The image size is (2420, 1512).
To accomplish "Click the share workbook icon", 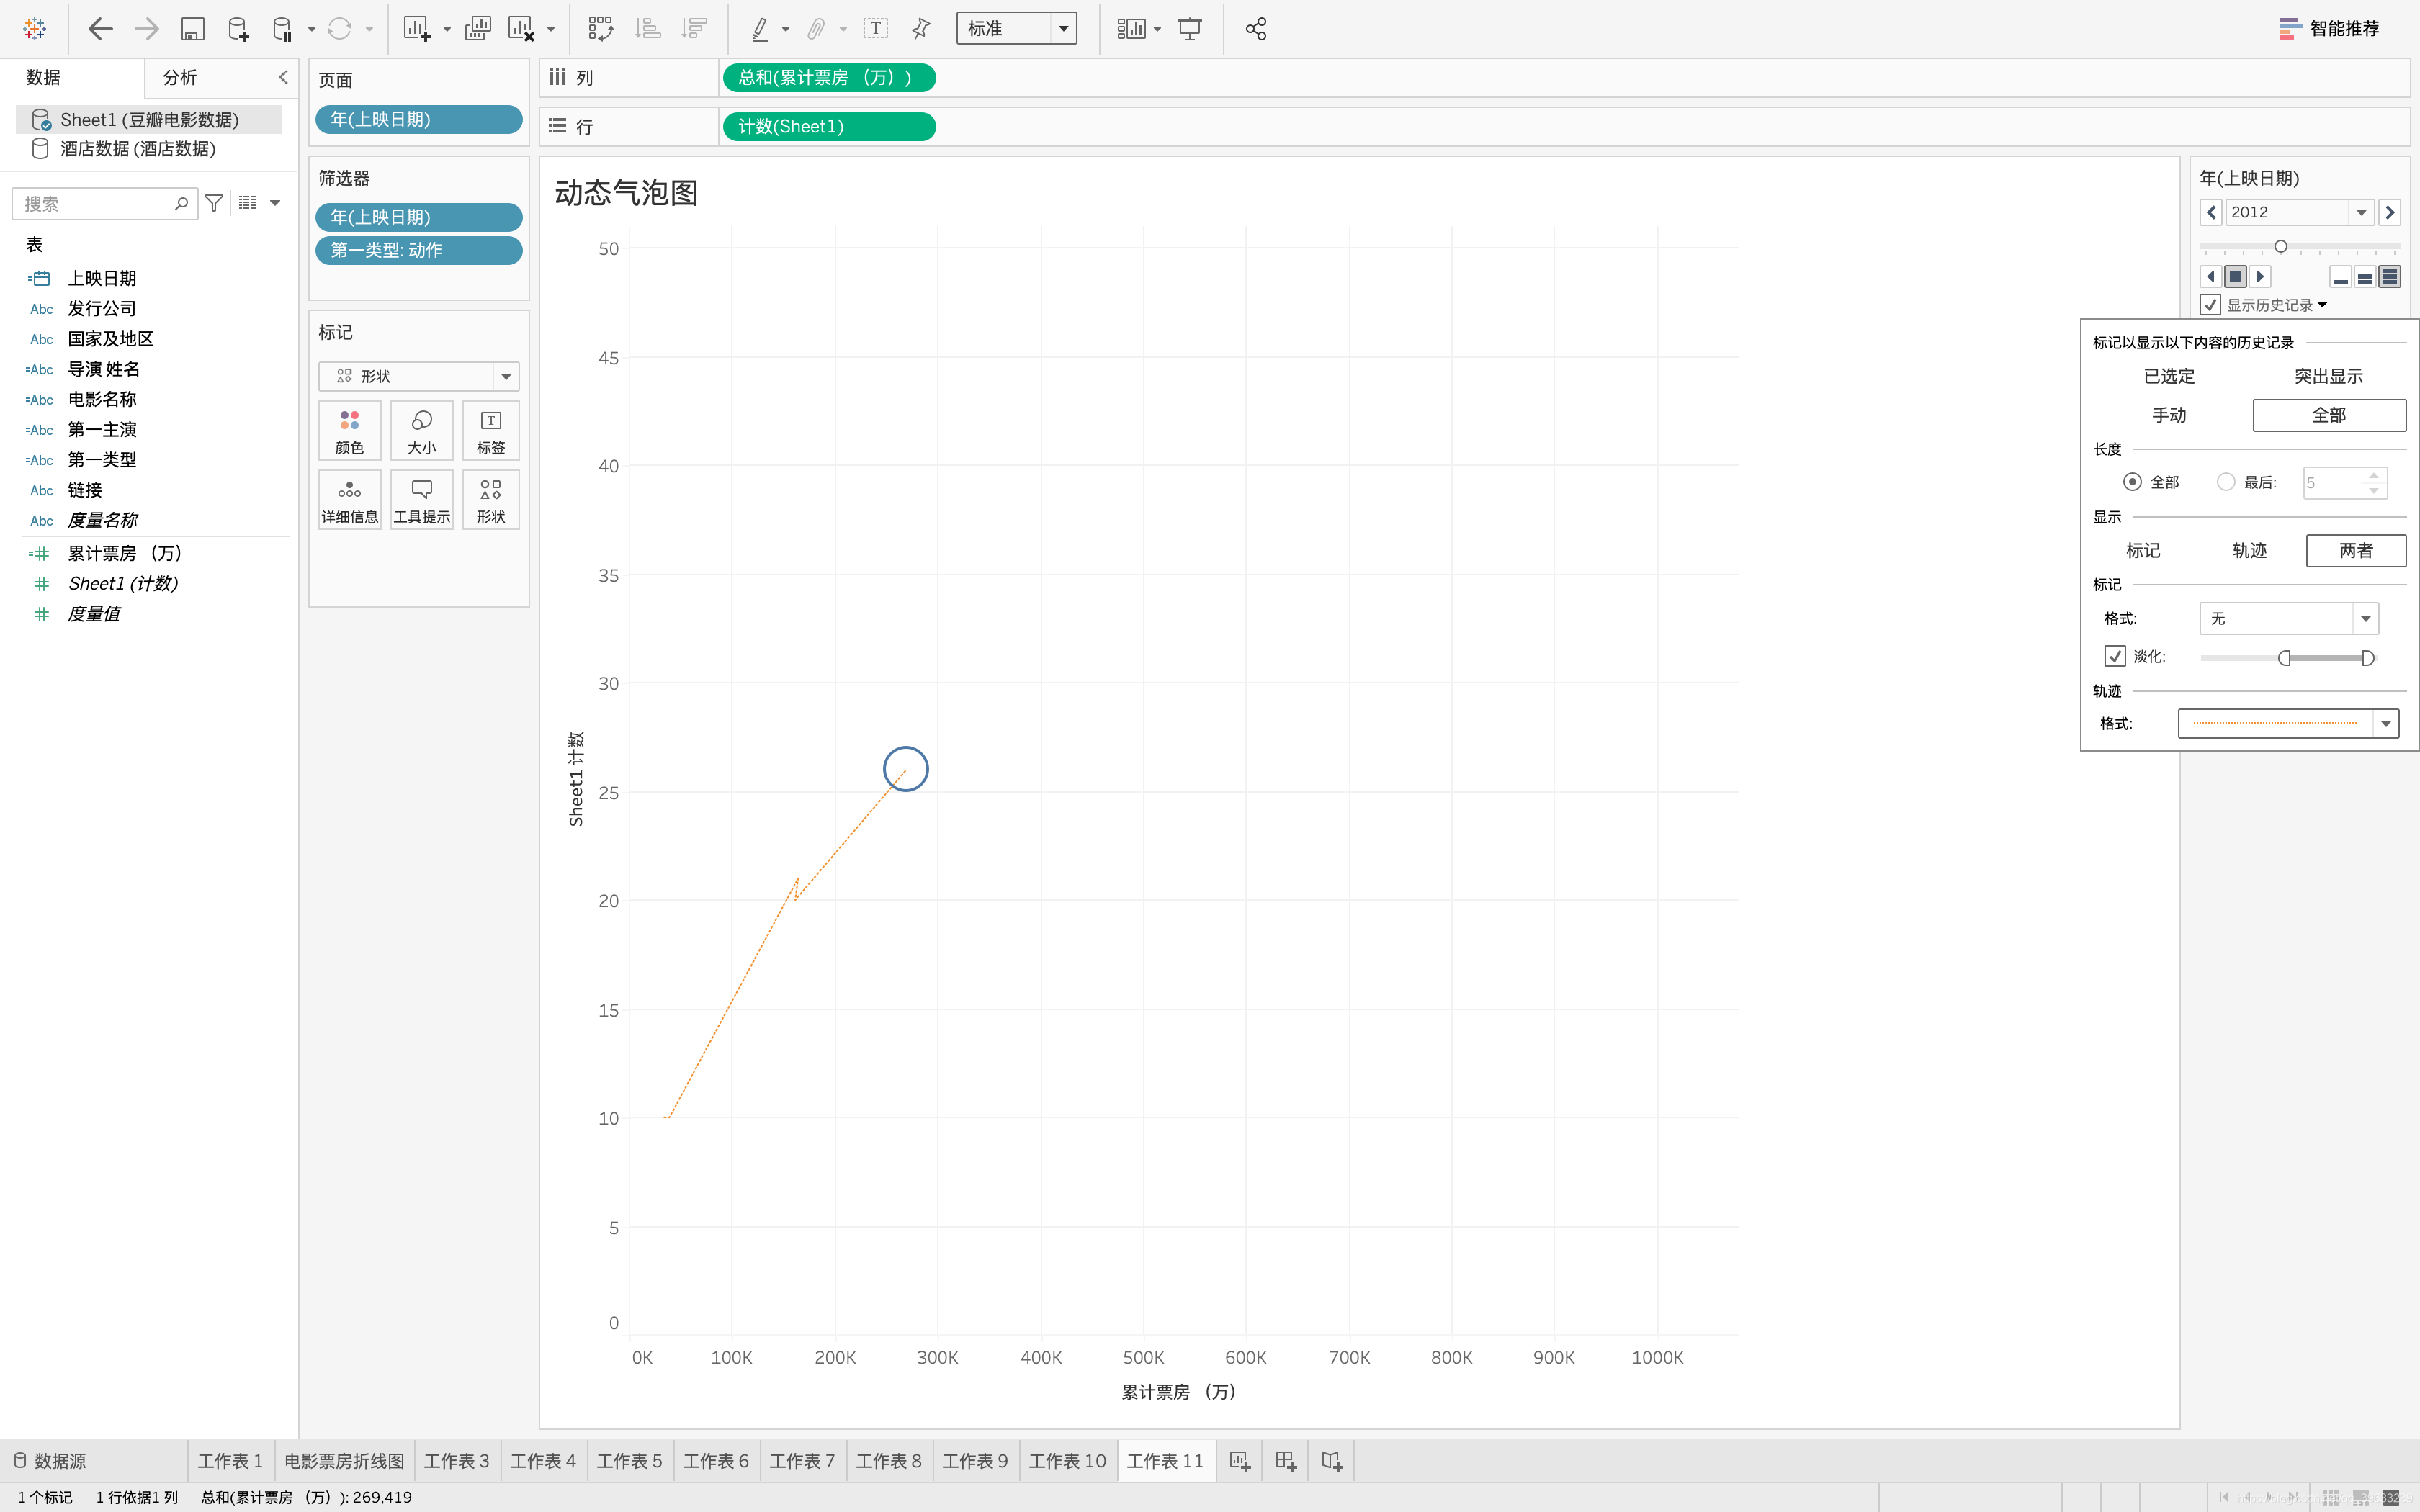I will coord(1256,29).
